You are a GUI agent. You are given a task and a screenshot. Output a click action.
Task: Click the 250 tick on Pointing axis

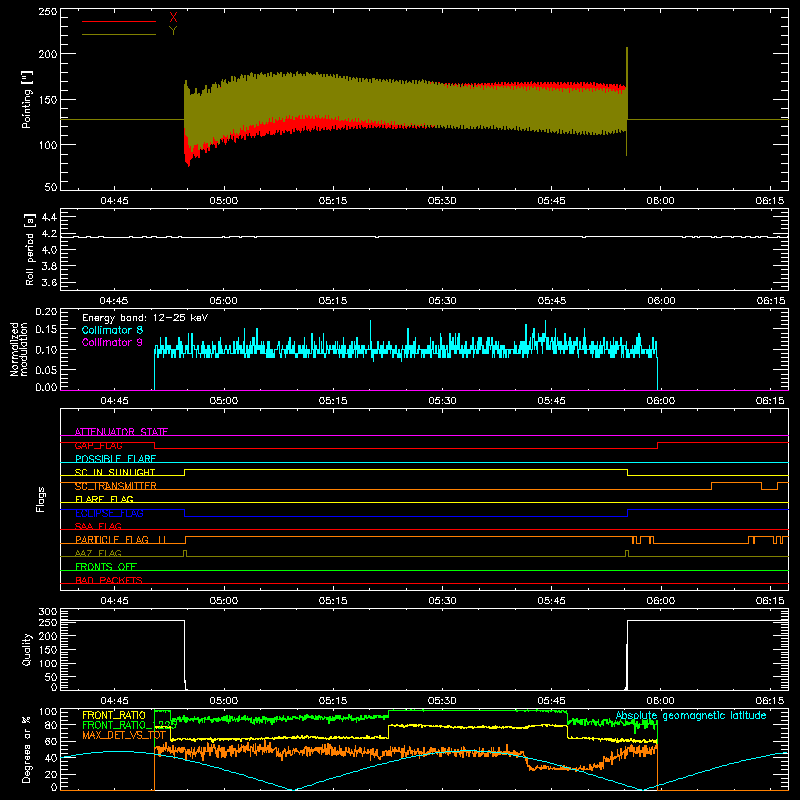pos(48,12)
